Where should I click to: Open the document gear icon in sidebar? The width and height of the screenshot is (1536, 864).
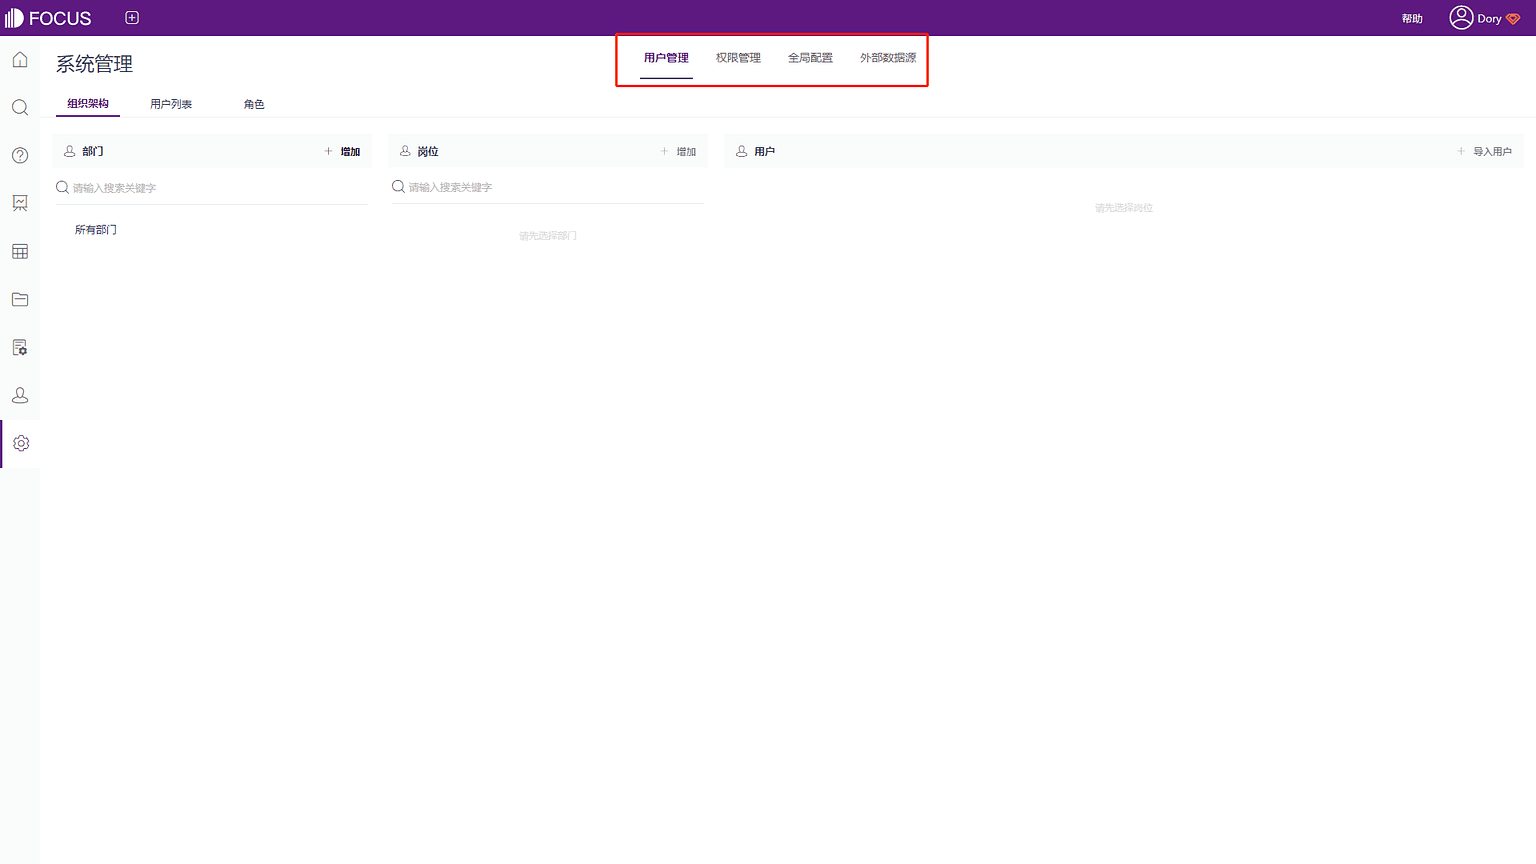[x=20, y=348]
